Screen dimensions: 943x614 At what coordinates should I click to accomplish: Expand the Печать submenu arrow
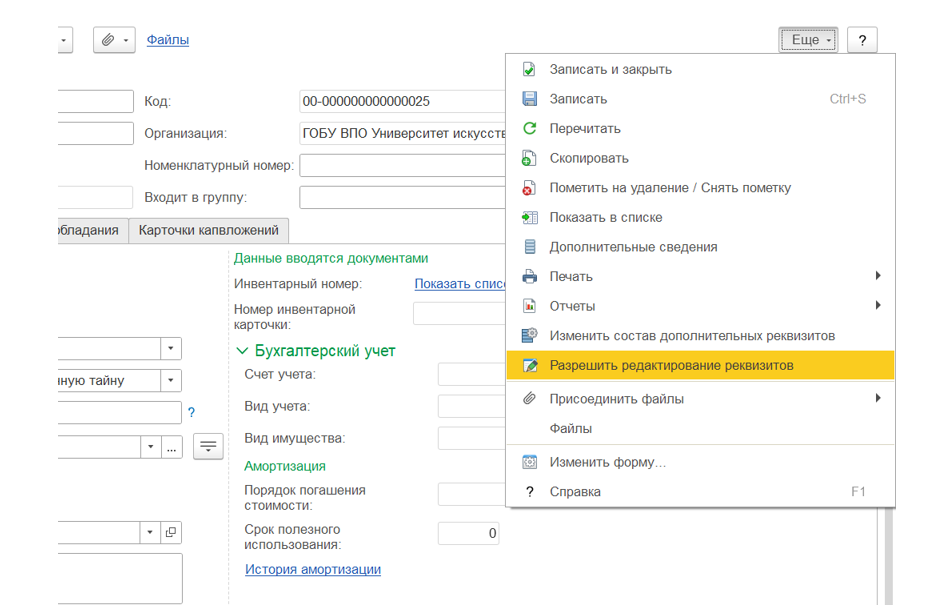click(878, 276)
